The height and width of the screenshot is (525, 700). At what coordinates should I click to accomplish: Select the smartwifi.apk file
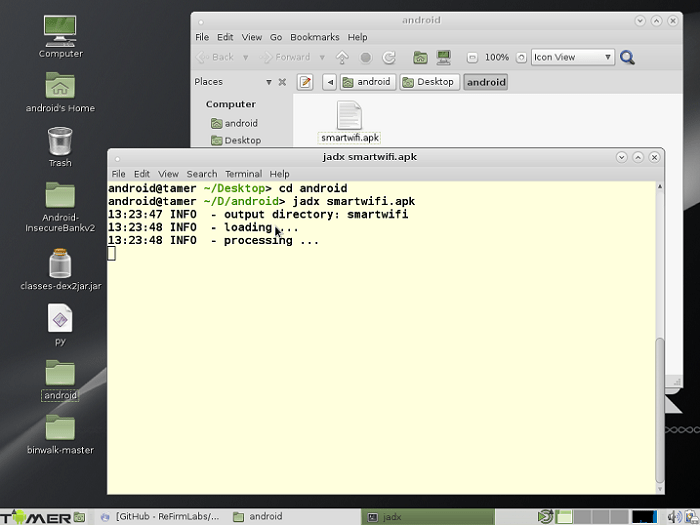(349, 122)
